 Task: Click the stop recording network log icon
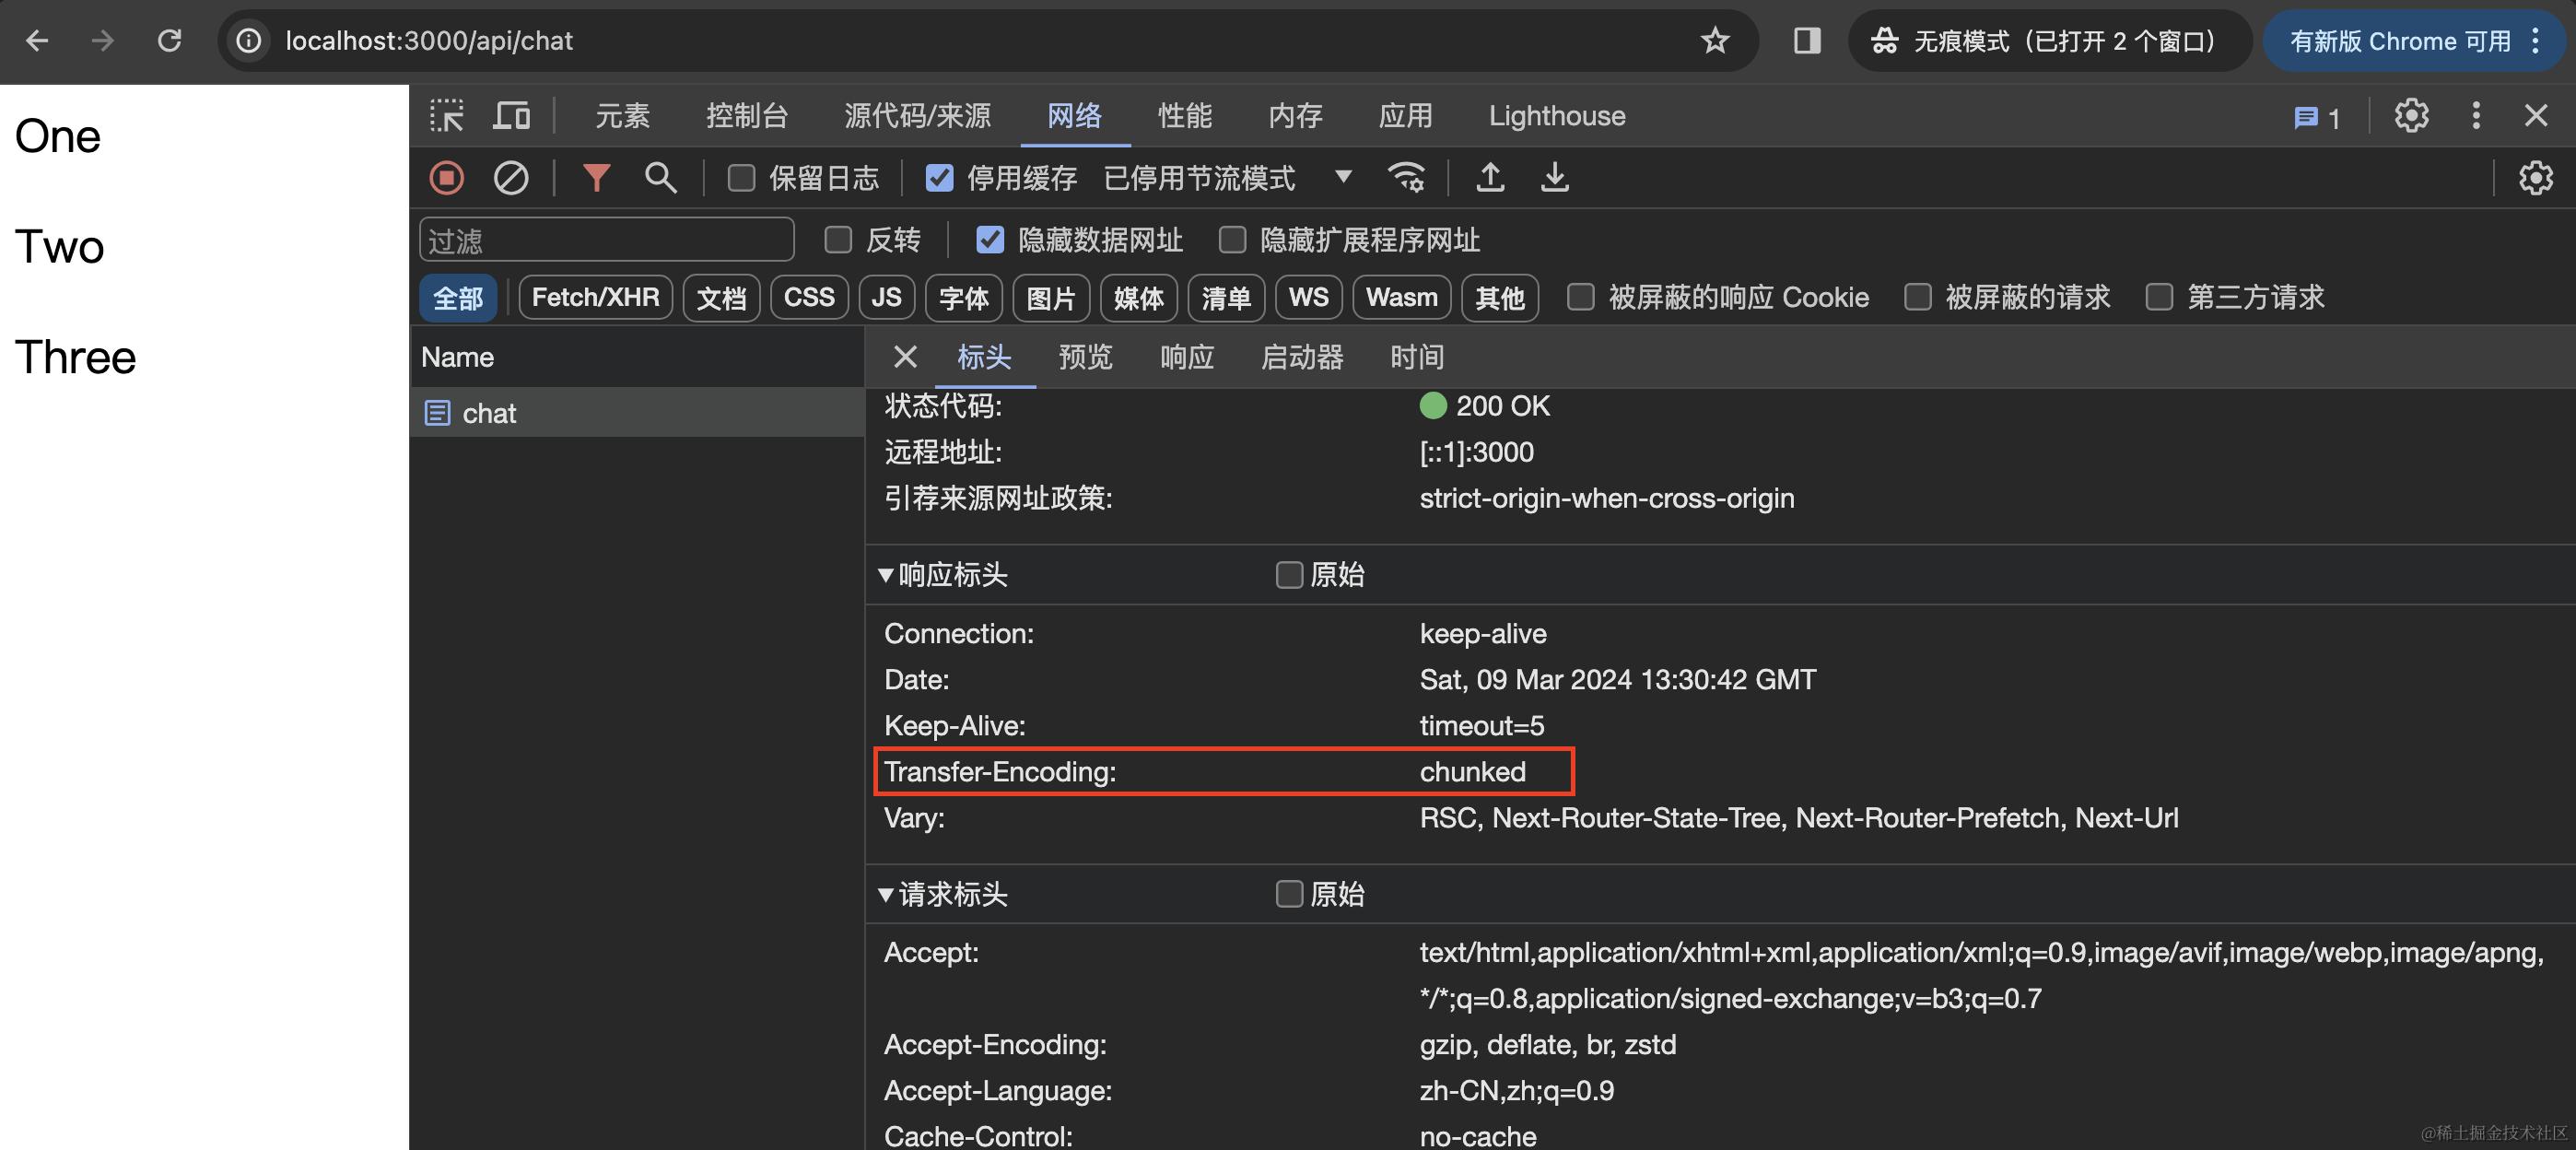pyautogui.click(x=447, y=178)
